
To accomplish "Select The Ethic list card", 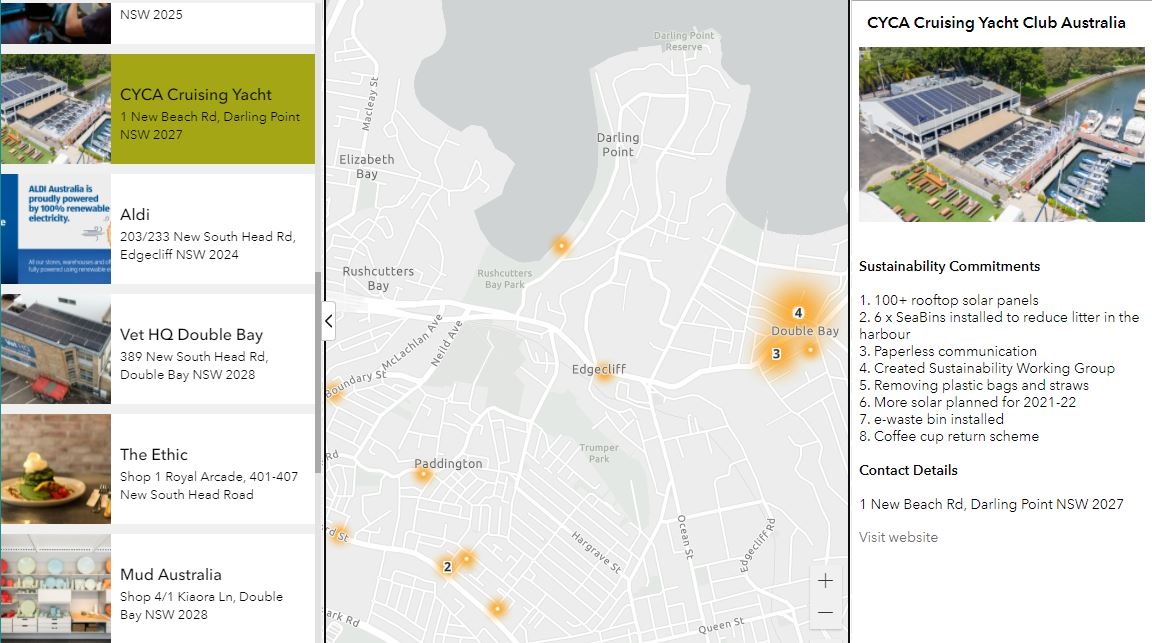I will pyautogui.click(x=158, y=469).
